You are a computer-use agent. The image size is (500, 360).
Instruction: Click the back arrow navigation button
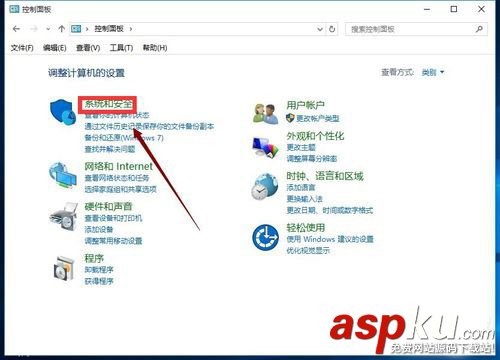(16, 29)
